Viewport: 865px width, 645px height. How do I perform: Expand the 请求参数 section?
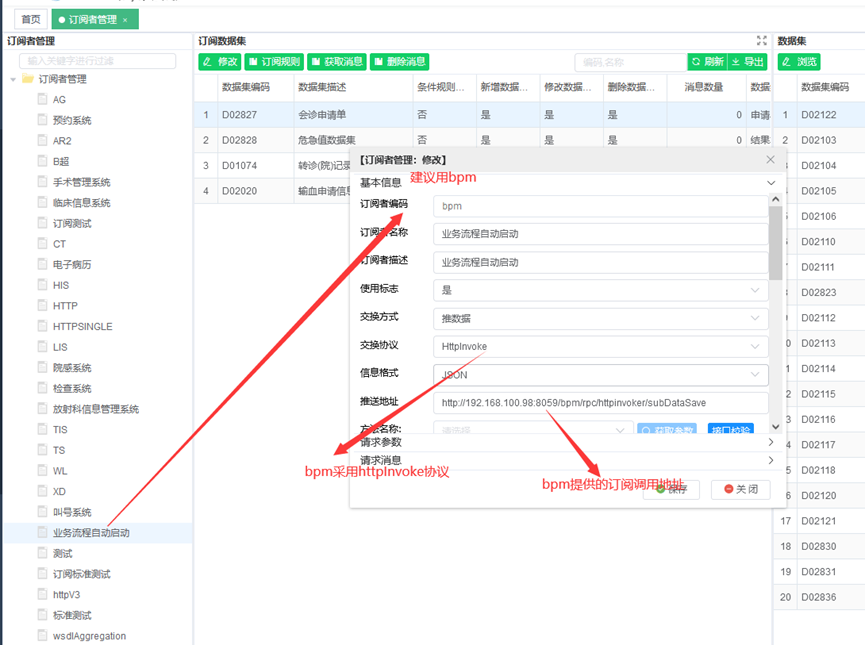tap(566, 442)
